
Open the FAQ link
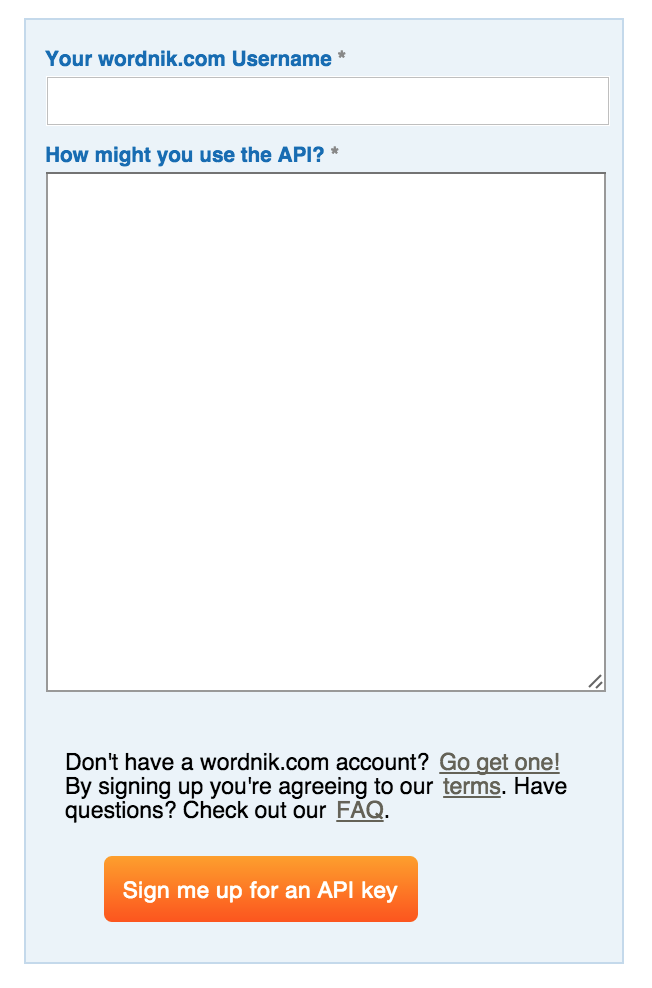pos(360,810)
